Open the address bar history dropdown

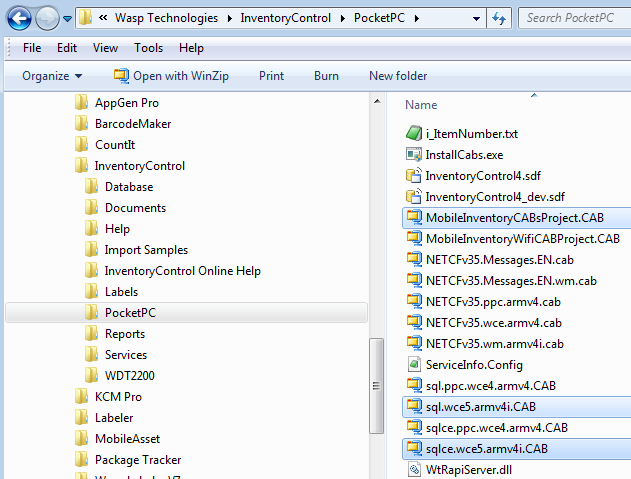point(476,19)
